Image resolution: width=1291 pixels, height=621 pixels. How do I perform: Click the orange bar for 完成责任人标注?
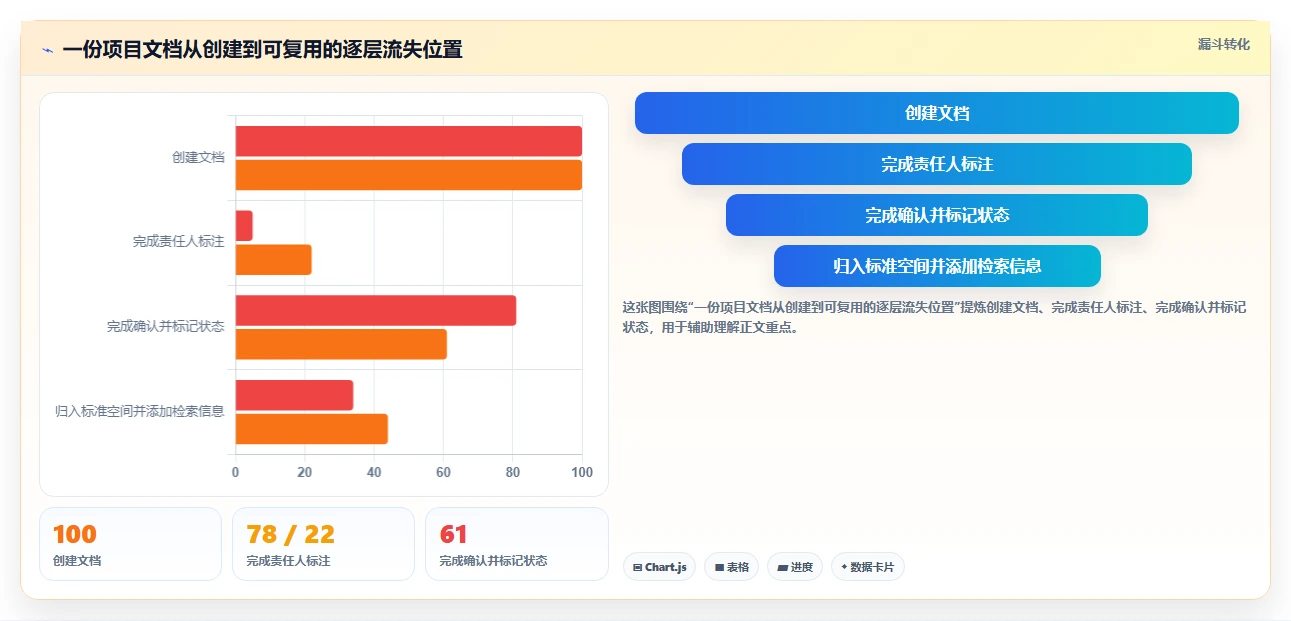(274, 260)
